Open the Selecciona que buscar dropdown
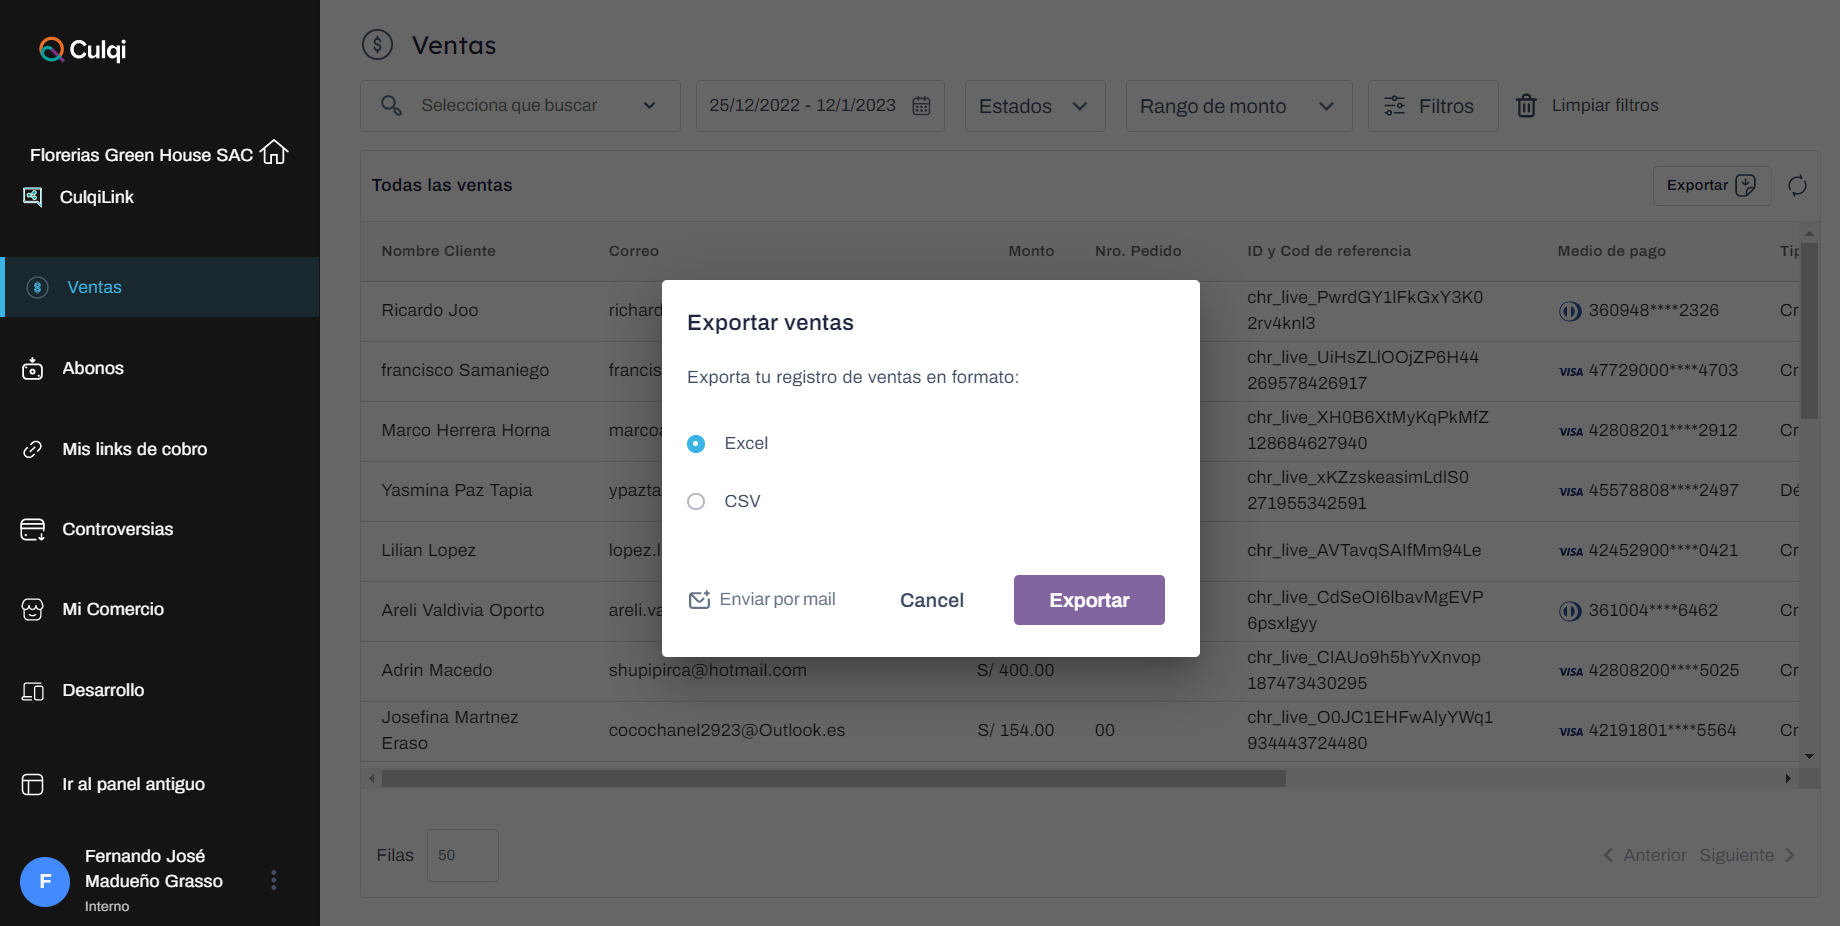1840x926 pixels. tap(519, 106)
